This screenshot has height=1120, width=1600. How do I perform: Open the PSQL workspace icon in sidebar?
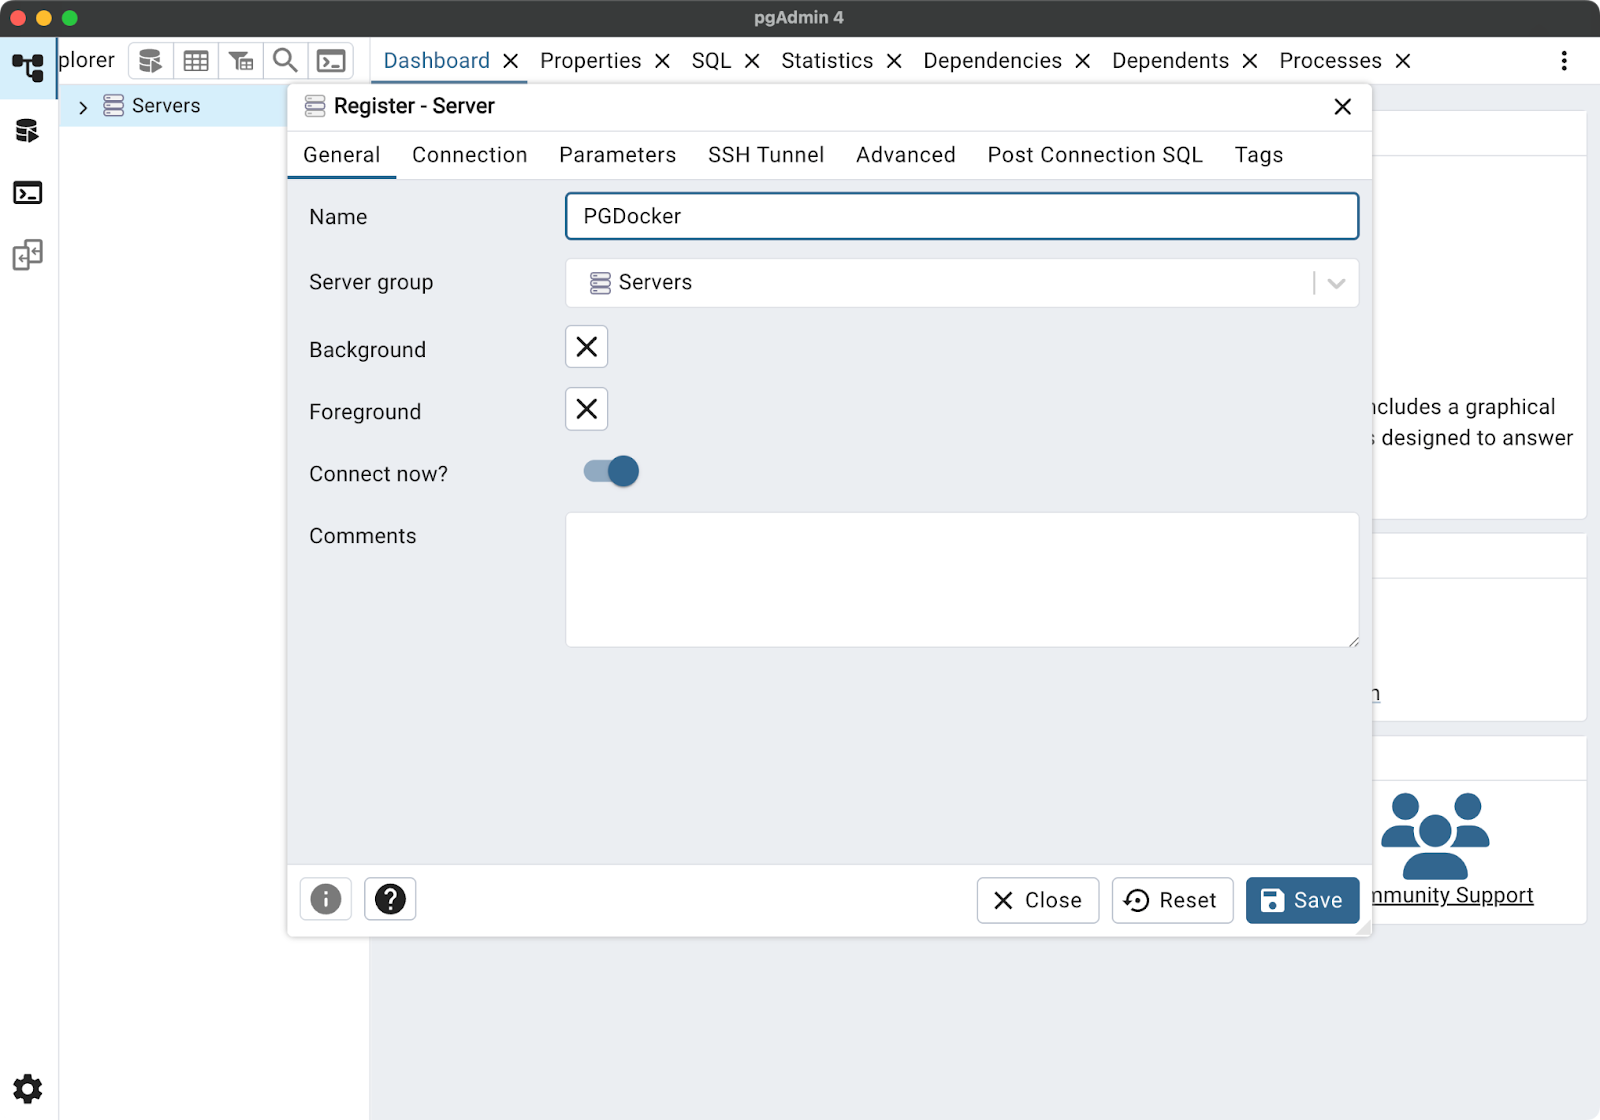pyautogui.click(x=28, y=193)
